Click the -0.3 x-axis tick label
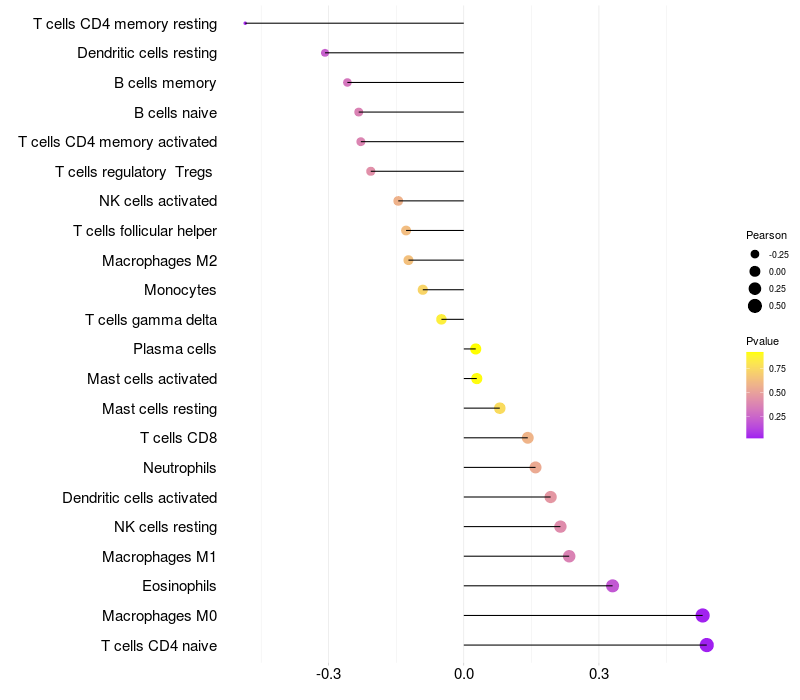 328,674
